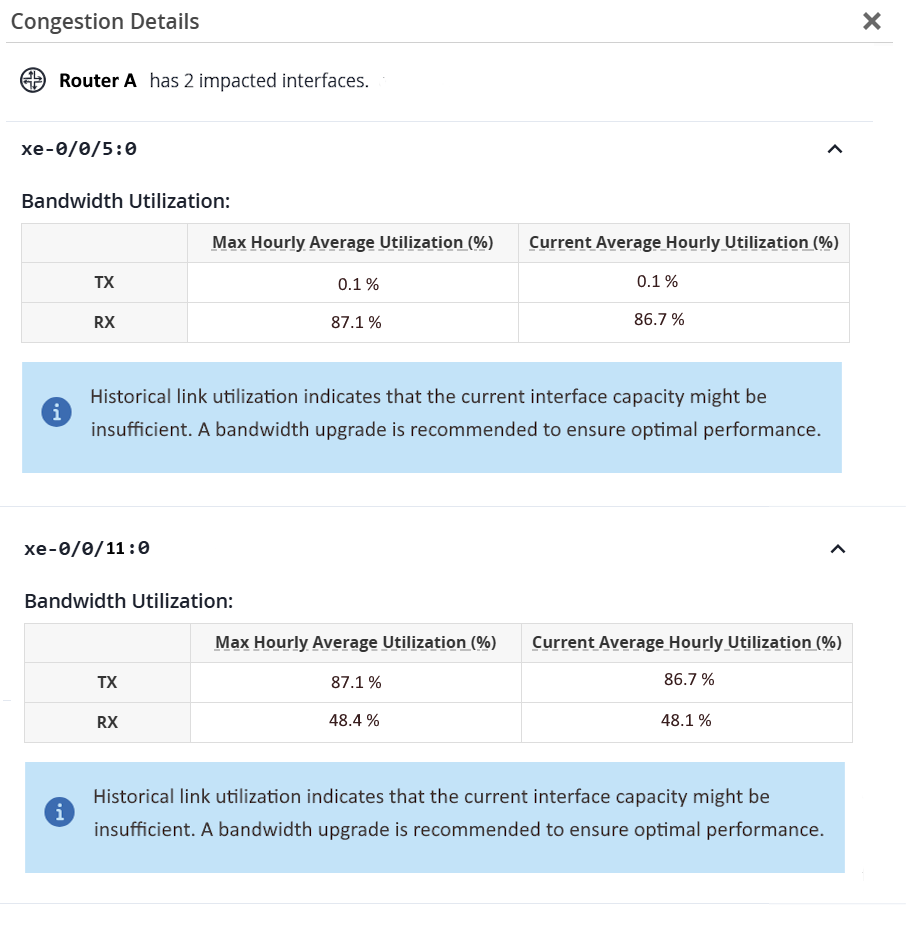Viewport: 908px width, 928px height.
Task: Select the xe-0/0/11:0 interface name
Action: pyautogui.click(x=88, y=548)
